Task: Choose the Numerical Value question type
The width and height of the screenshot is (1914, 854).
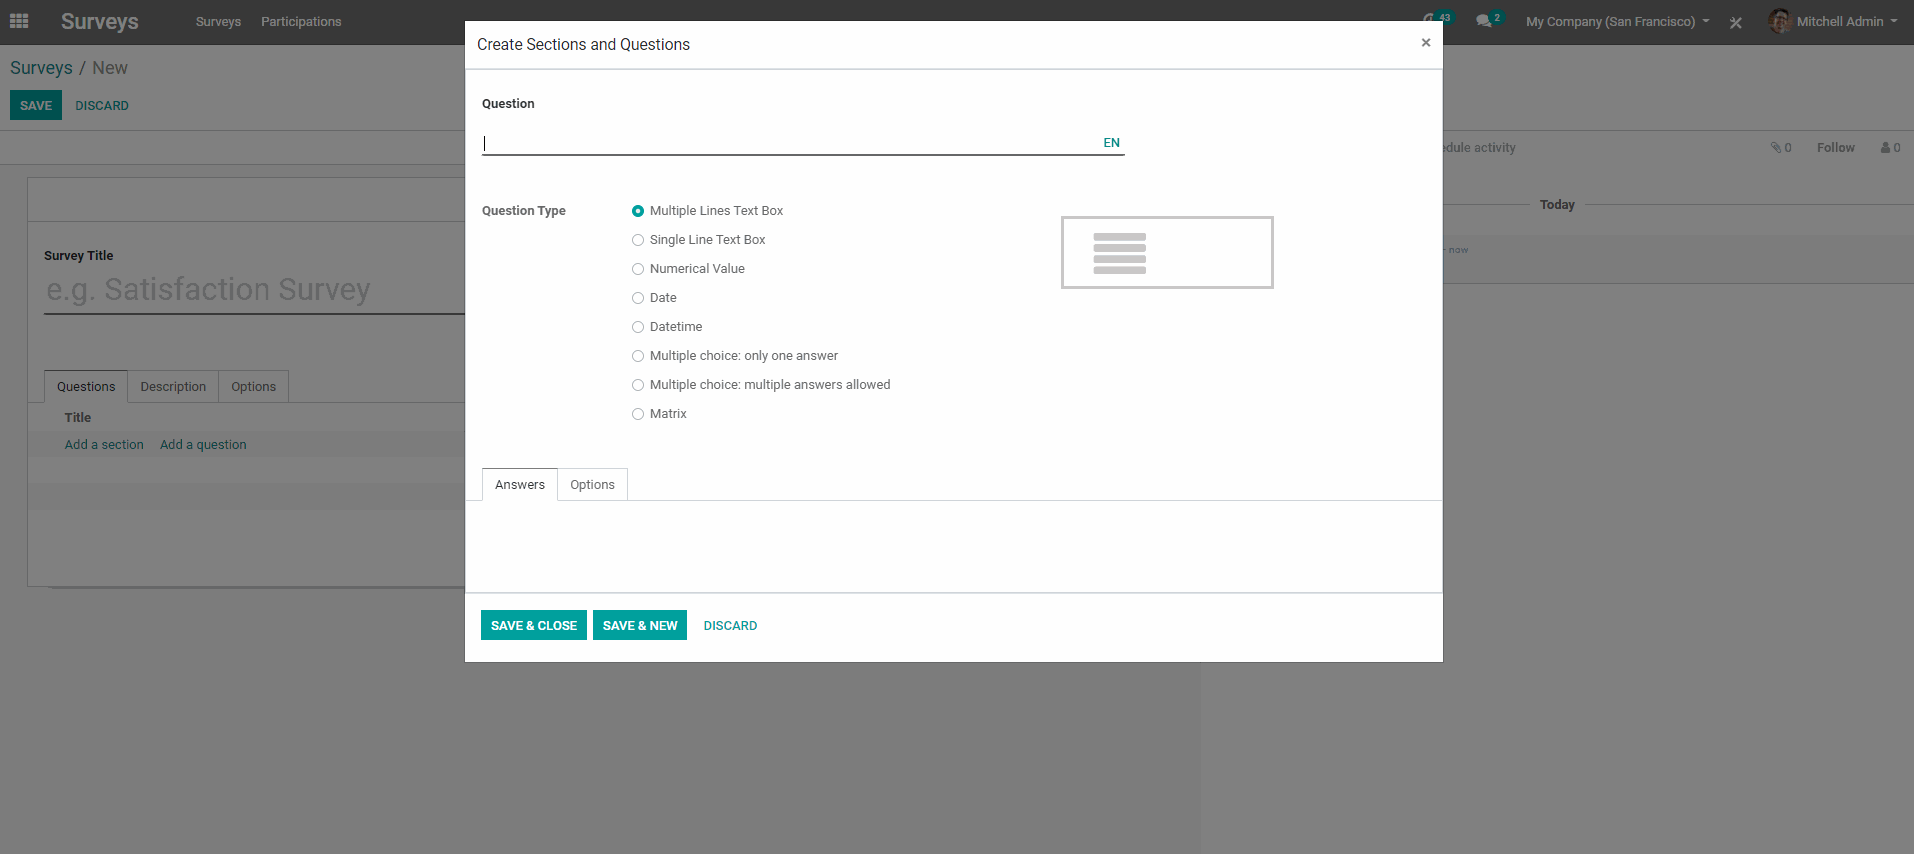Action: pos(638,269)
